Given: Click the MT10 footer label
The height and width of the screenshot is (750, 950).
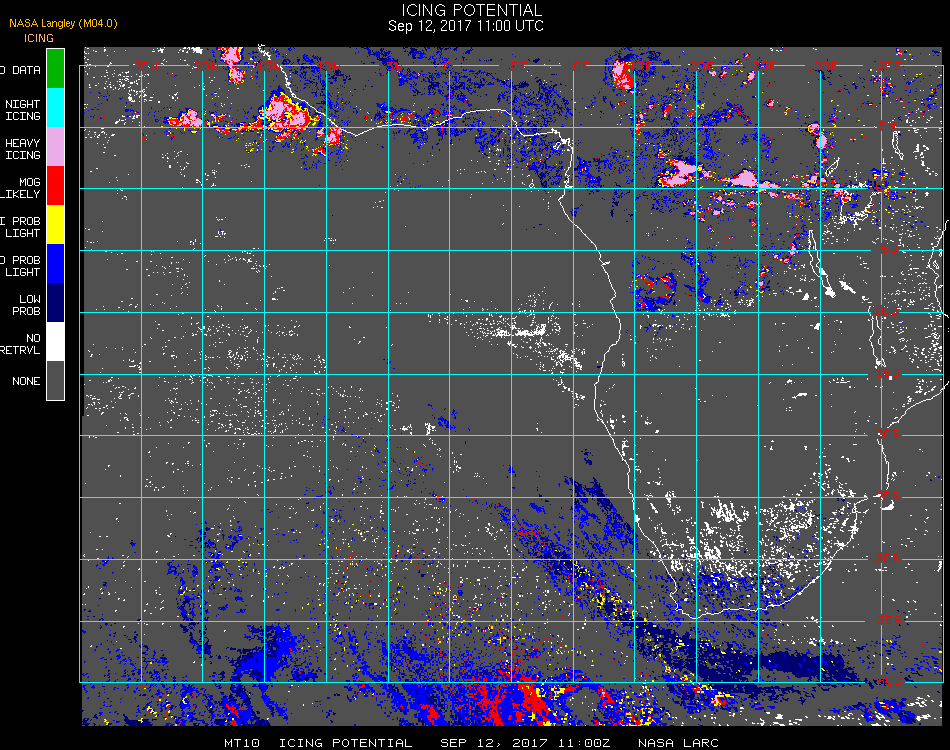Looking at the screenshot, I should [242, 743].
